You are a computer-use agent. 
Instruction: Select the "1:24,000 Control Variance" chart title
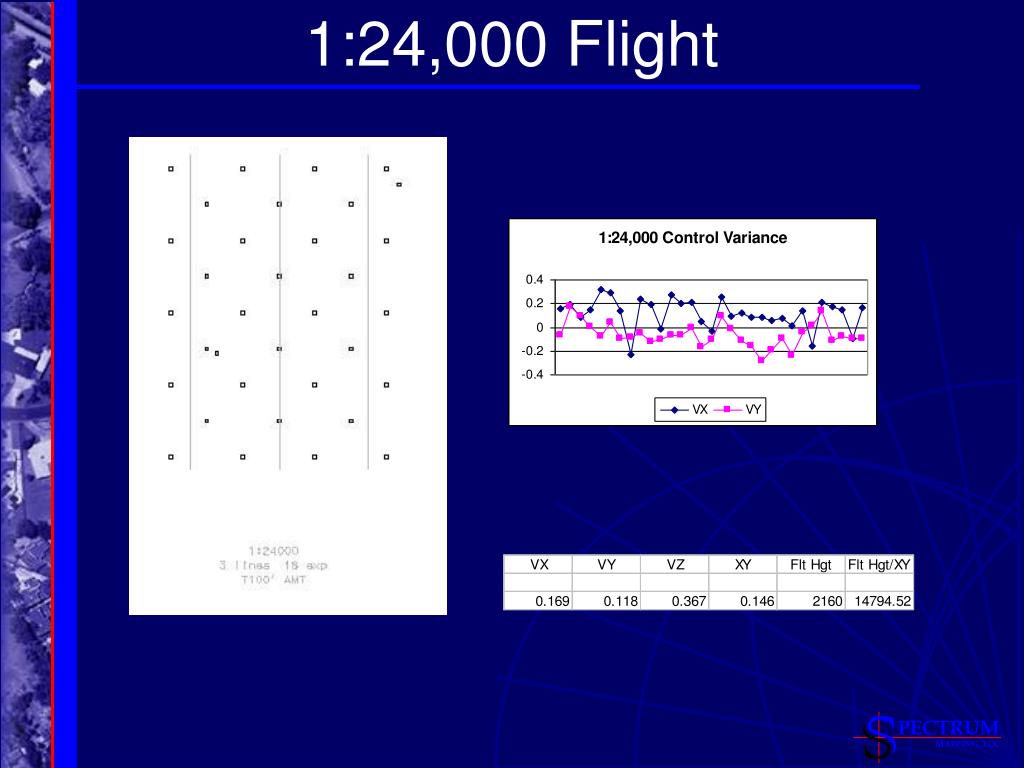point(692,238)
